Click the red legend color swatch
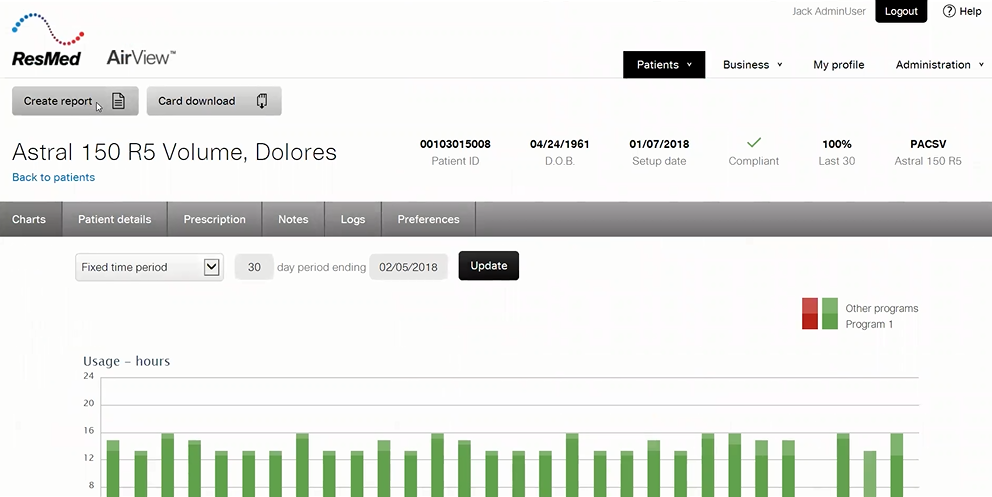Image resolution: width=992 pixels, height=497 pixels. pos(810,314)
